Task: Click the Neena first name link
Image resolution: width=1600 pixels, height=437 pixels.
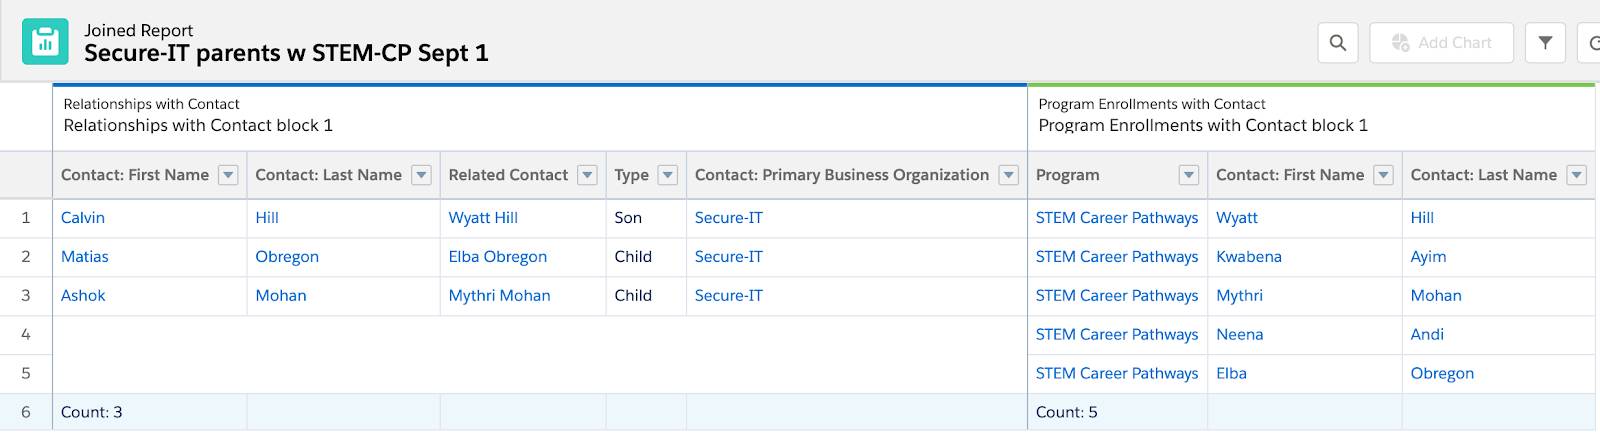Action: coord(1240,335)
